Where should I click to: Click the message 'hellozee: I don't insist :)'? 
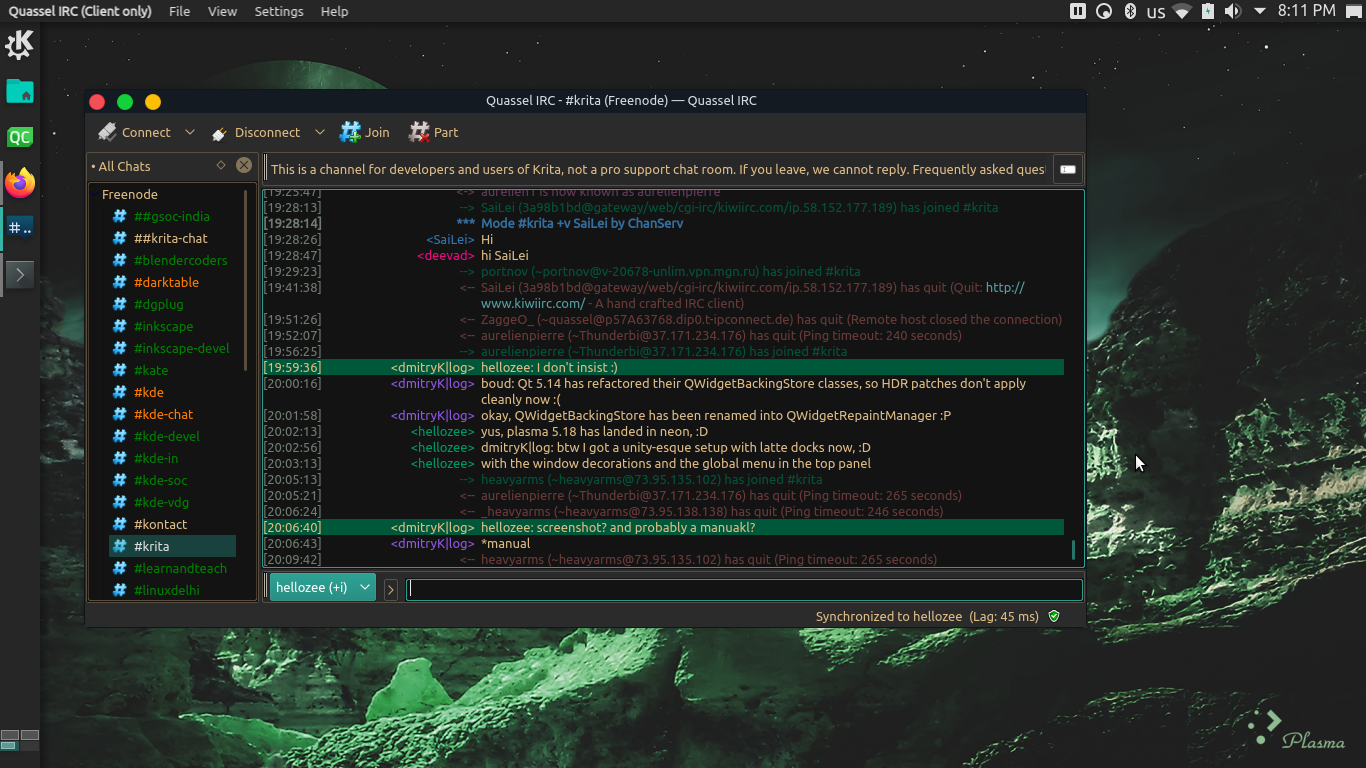(x=549, y=367)
